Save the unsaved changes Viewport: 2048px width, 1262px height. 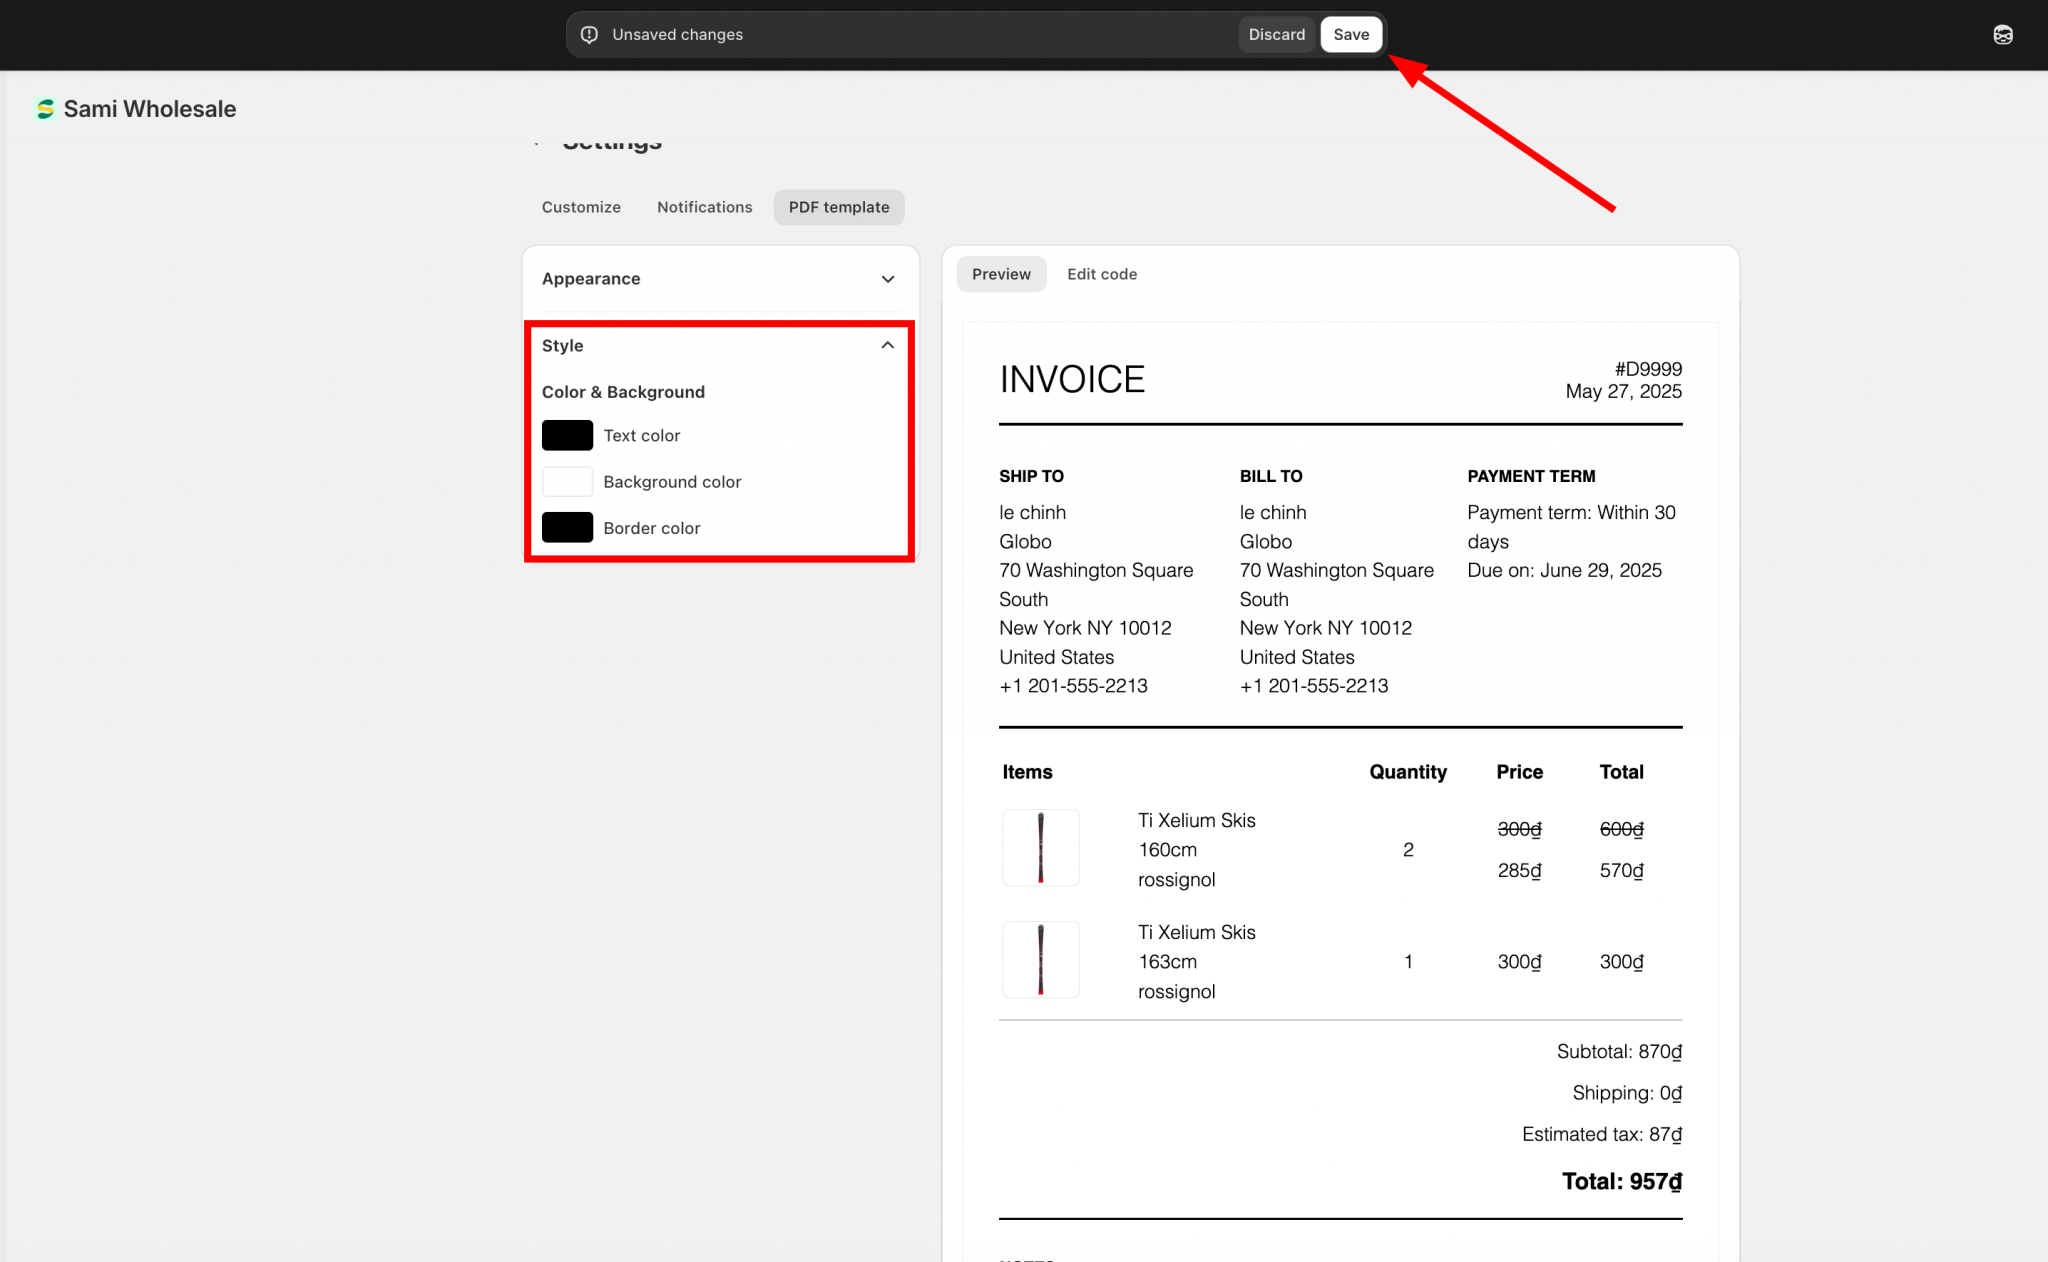pyautogui.click(x=1350, y=35)
